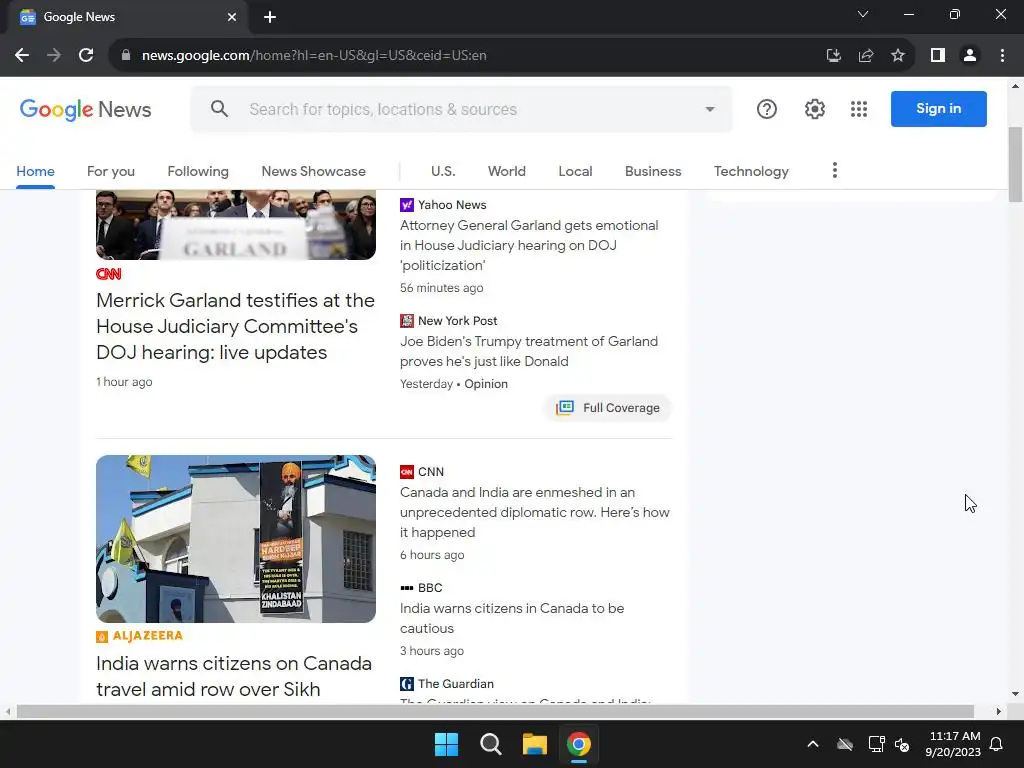Viewport: 1024px width, 768px height.
Task: Open the notification bell in system tray
Action: point(997,744)
